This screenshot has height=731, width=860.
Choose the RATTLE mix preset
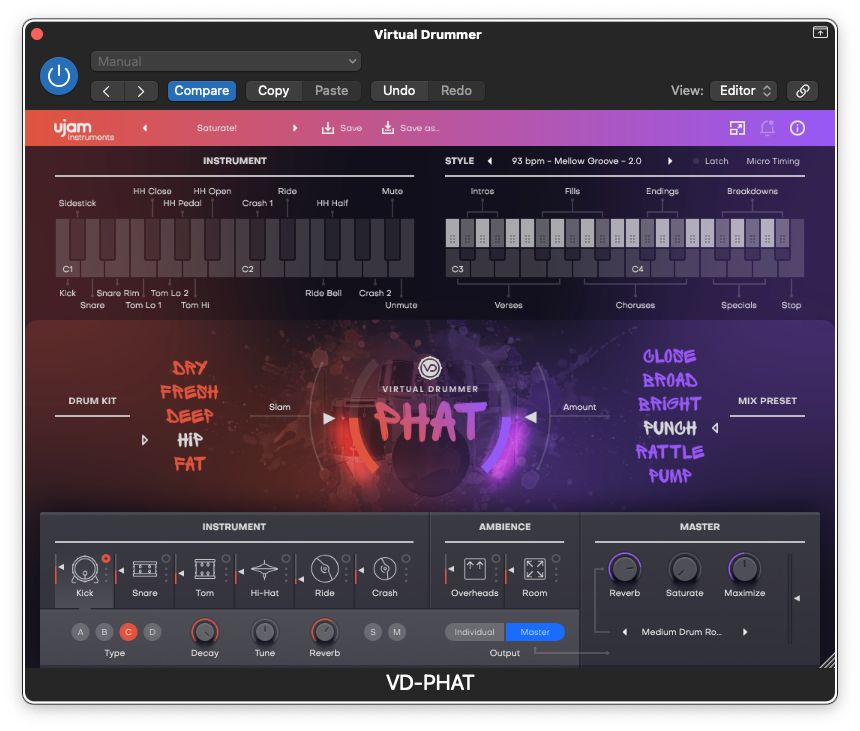[670, 452]
